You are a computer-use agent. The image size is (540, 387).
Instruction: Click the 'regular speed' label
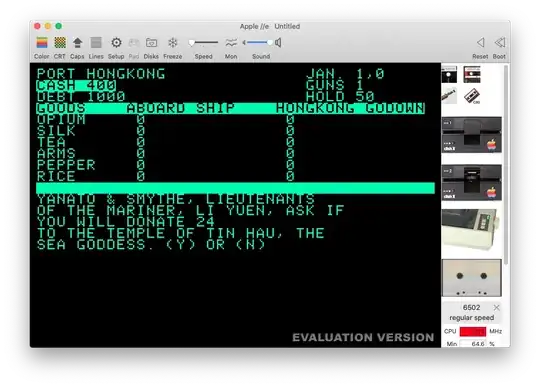[471, 317]
